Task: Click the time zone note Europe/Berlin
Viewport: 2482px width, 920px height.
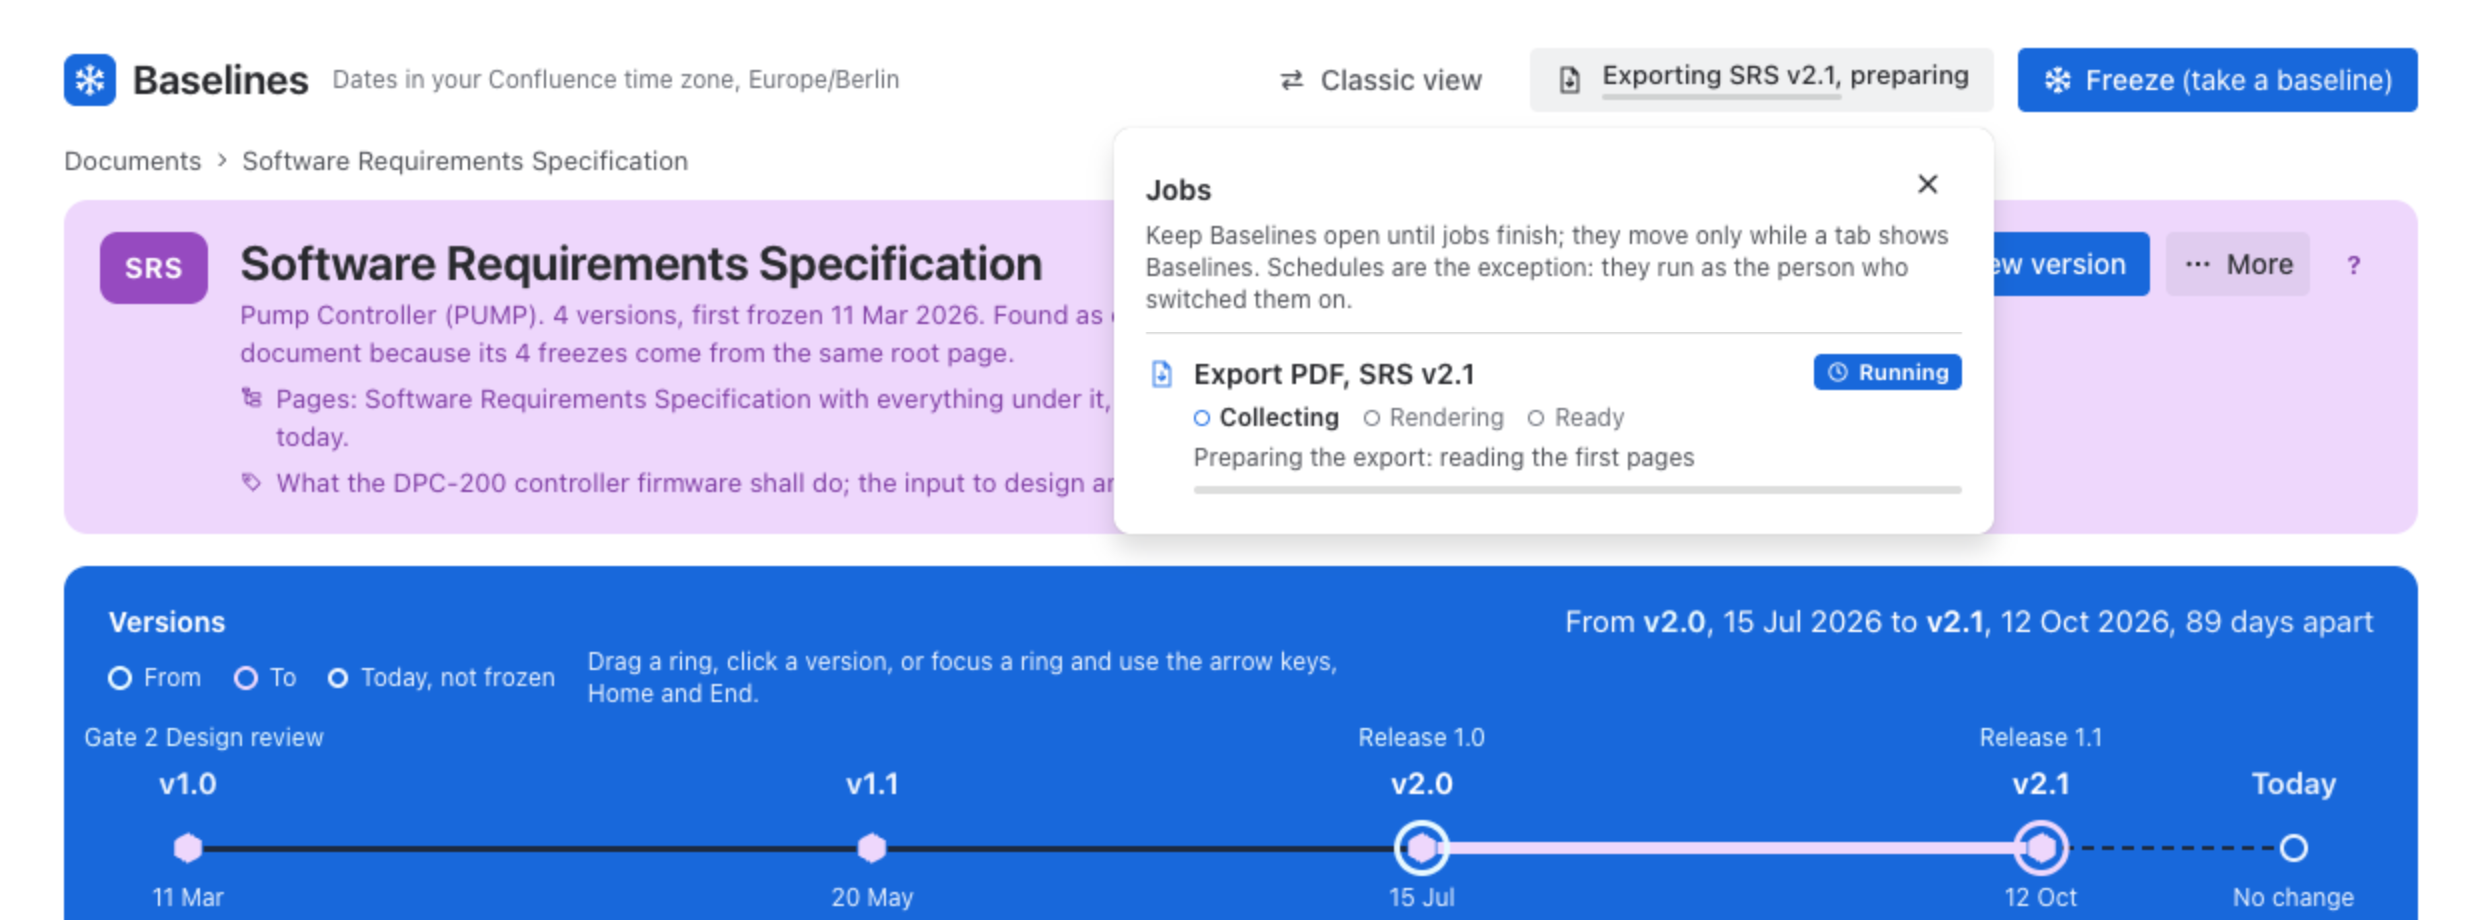Action: coord(616,80)
